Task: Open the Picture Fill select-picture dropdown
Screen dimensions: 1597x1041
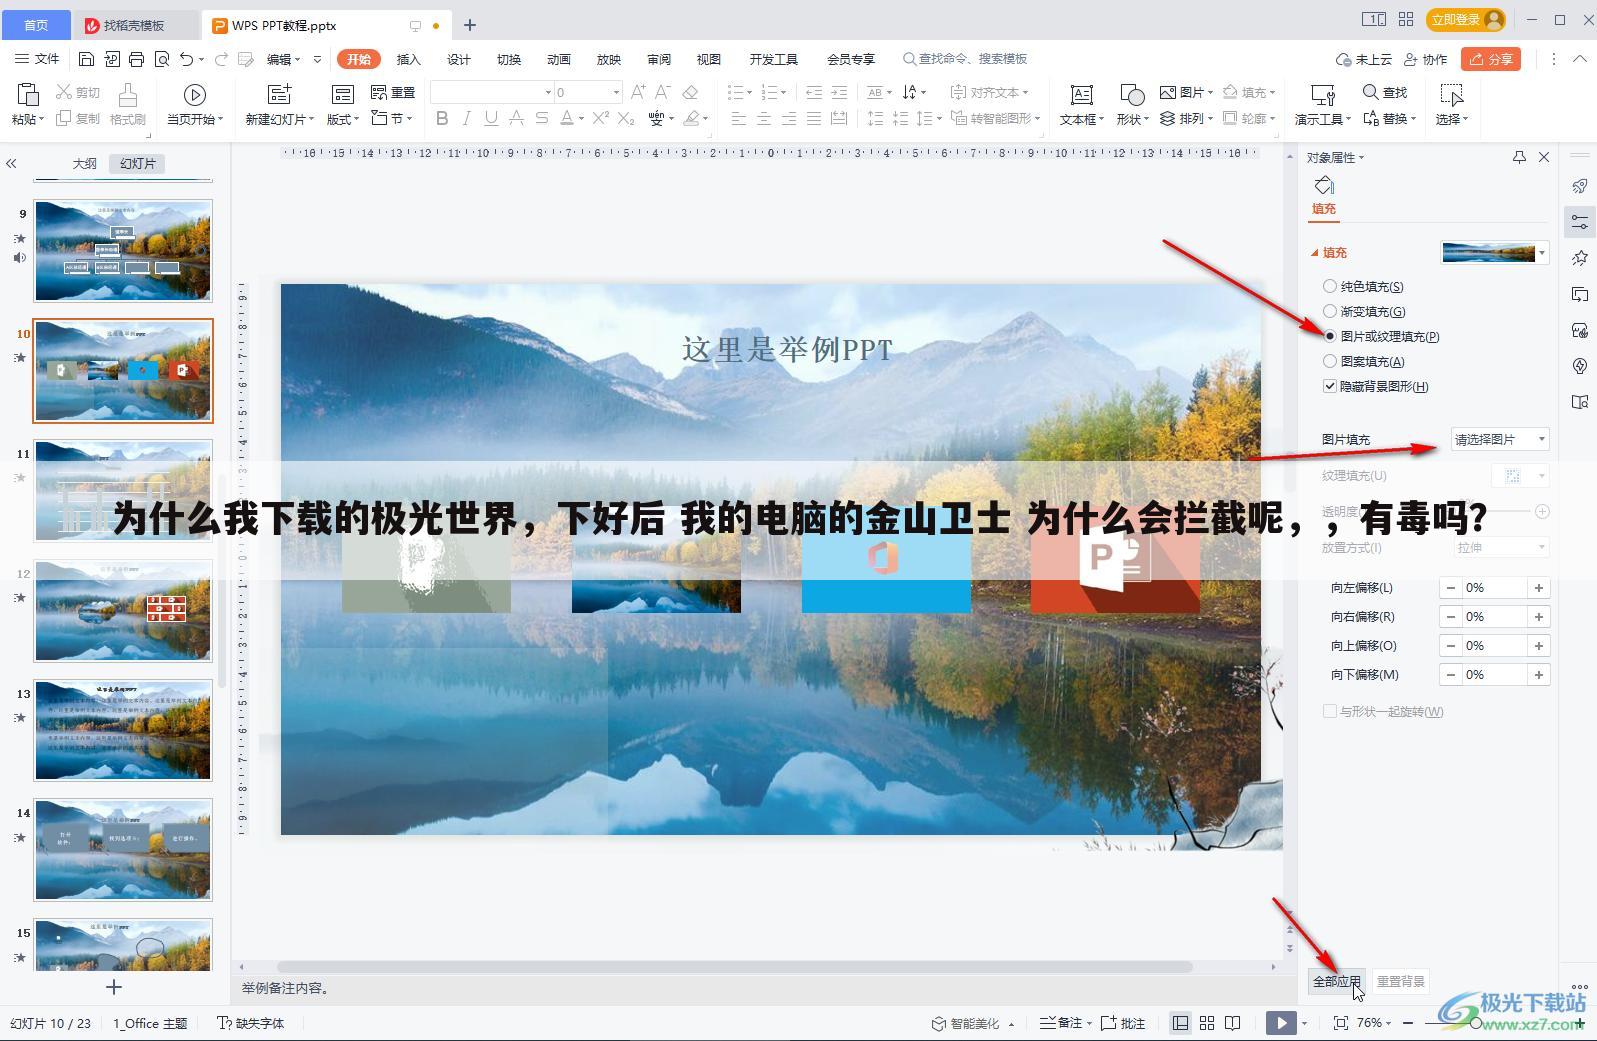Action: click(1500, 439)
